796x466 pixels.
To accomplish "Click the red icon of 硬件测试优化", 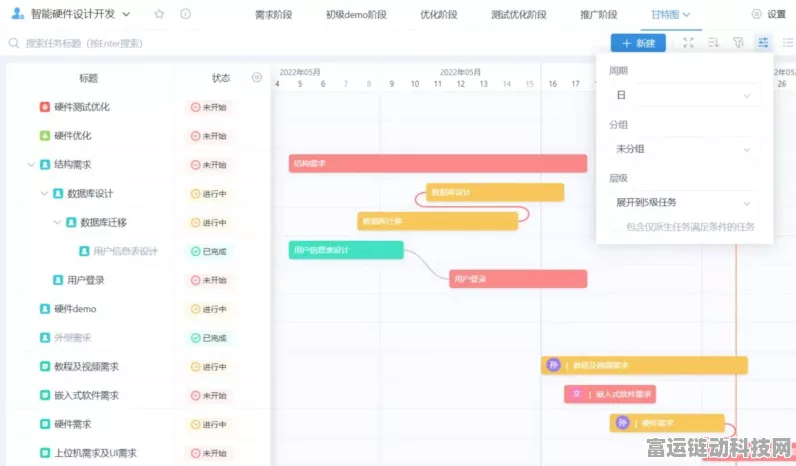I will pos(45,107).
